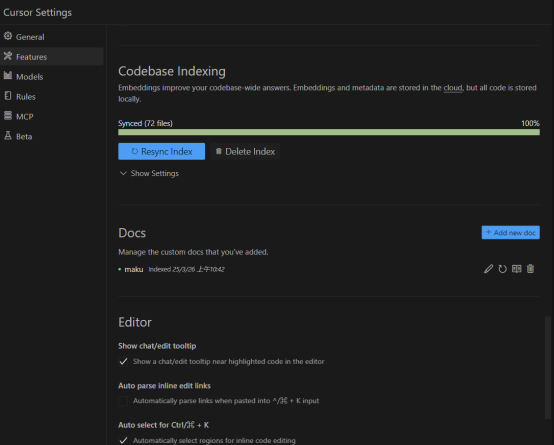Click the refresh icon inside Resync Index
Viewport: 554px width, 445px height.
click(x=134, y=151)
